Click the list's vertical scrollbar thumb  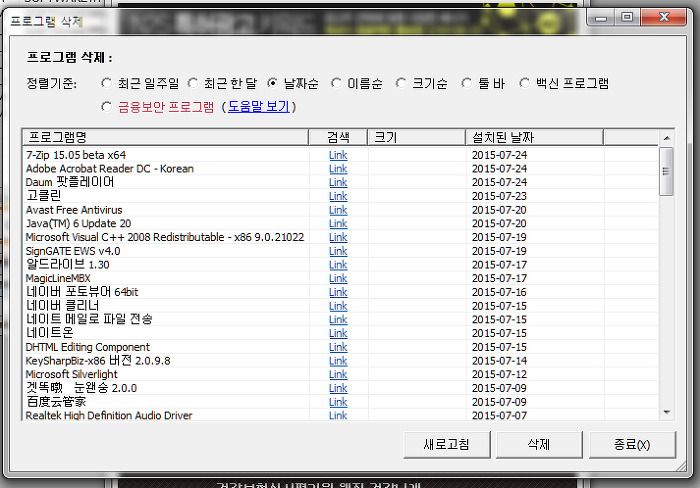coord(667,171)
